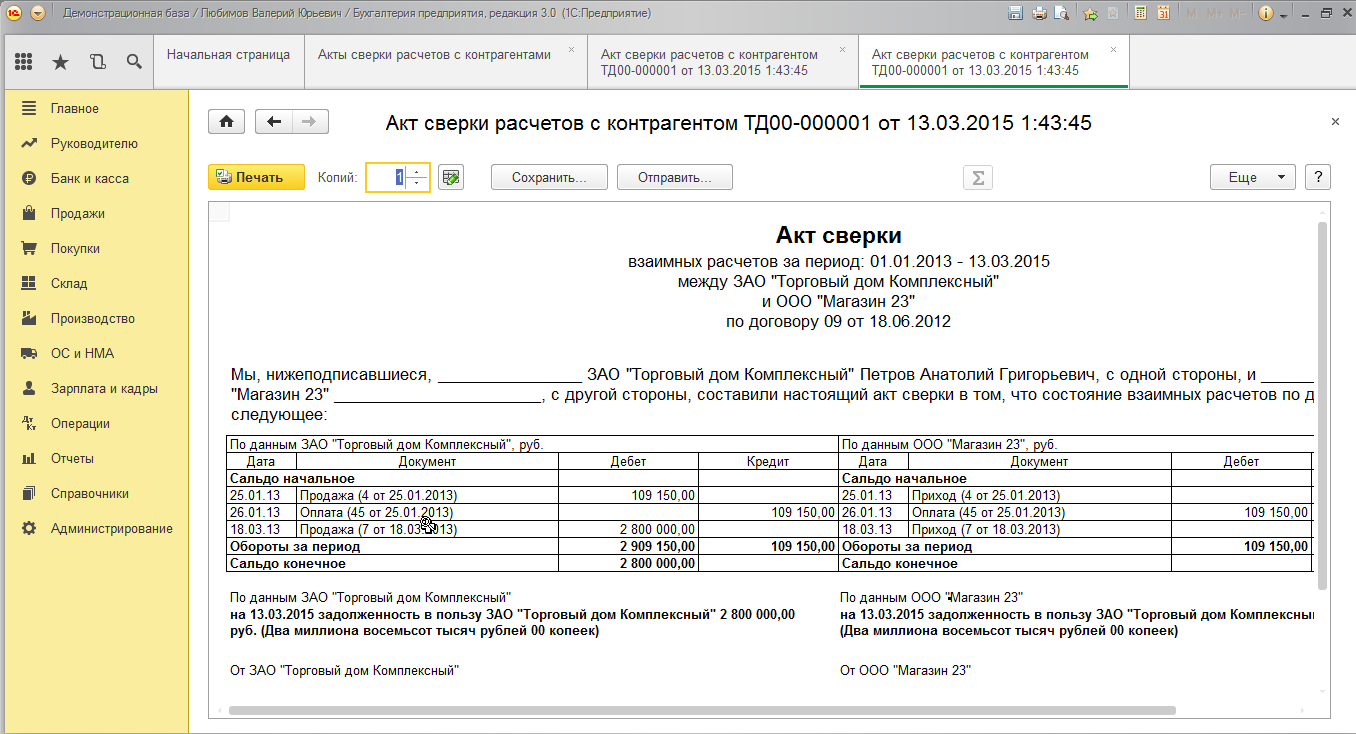This screenshot has width=1356, height=734.
Task: Navigate forward with right arrow
Action: pyautogui.click(x=310, y=122)
